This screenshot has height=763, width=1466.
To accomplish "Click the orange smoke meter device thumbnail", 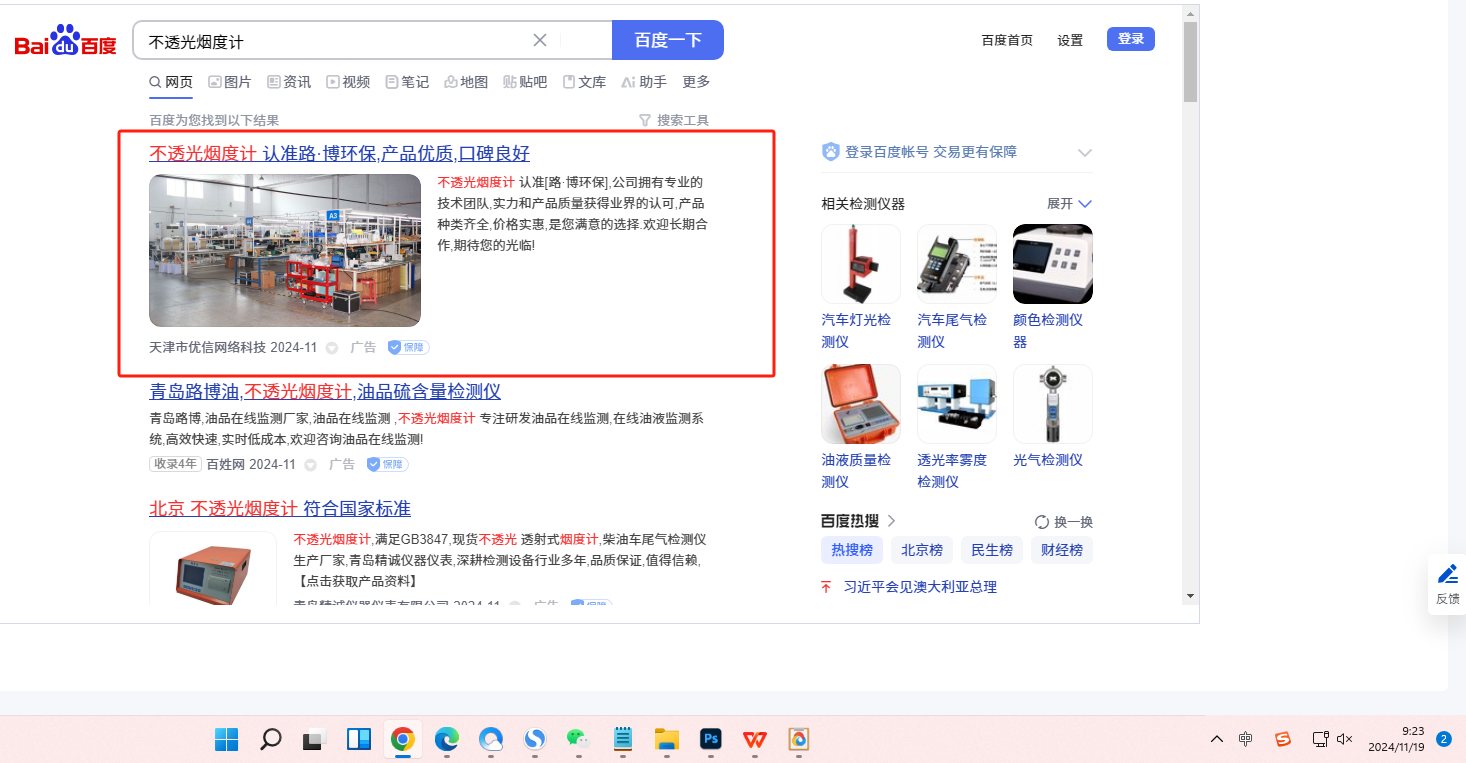I will pyautogui.click(x=213, y=568).
